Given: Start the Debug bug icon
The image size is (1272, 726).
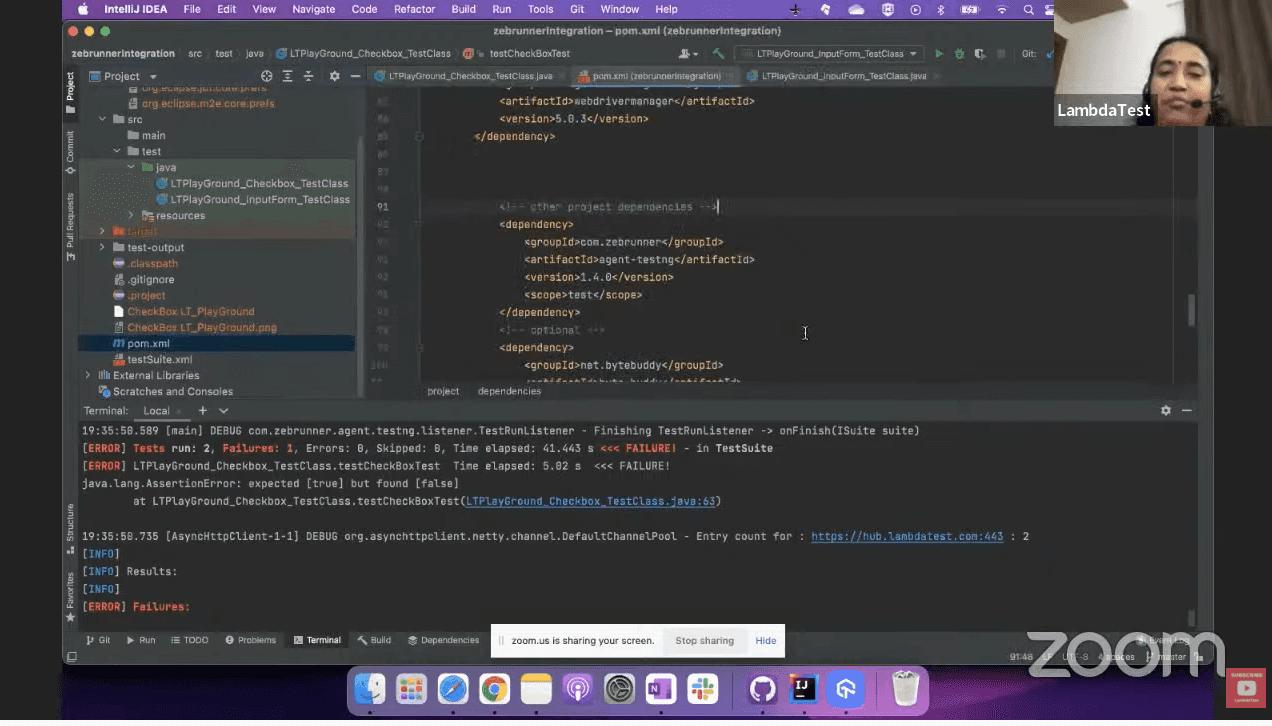Looking at the screenshot, I should click(959, 54).
